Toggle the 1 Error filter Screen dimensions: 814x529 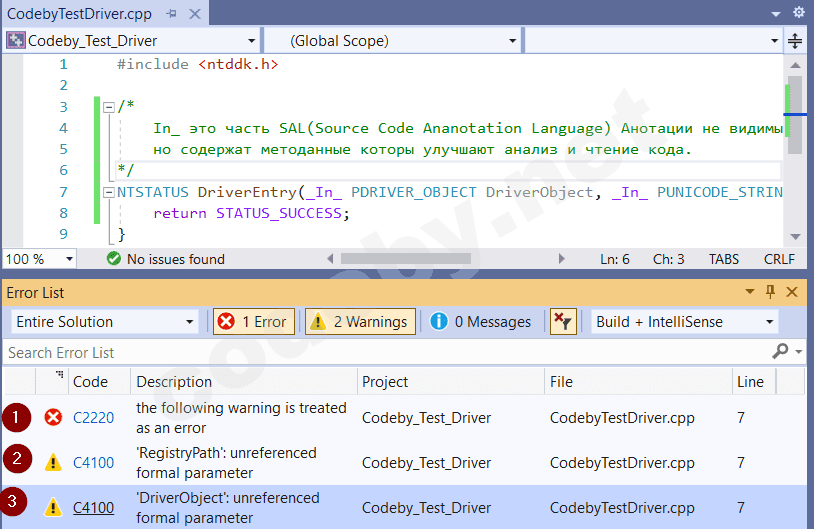[x=252, y=321]
